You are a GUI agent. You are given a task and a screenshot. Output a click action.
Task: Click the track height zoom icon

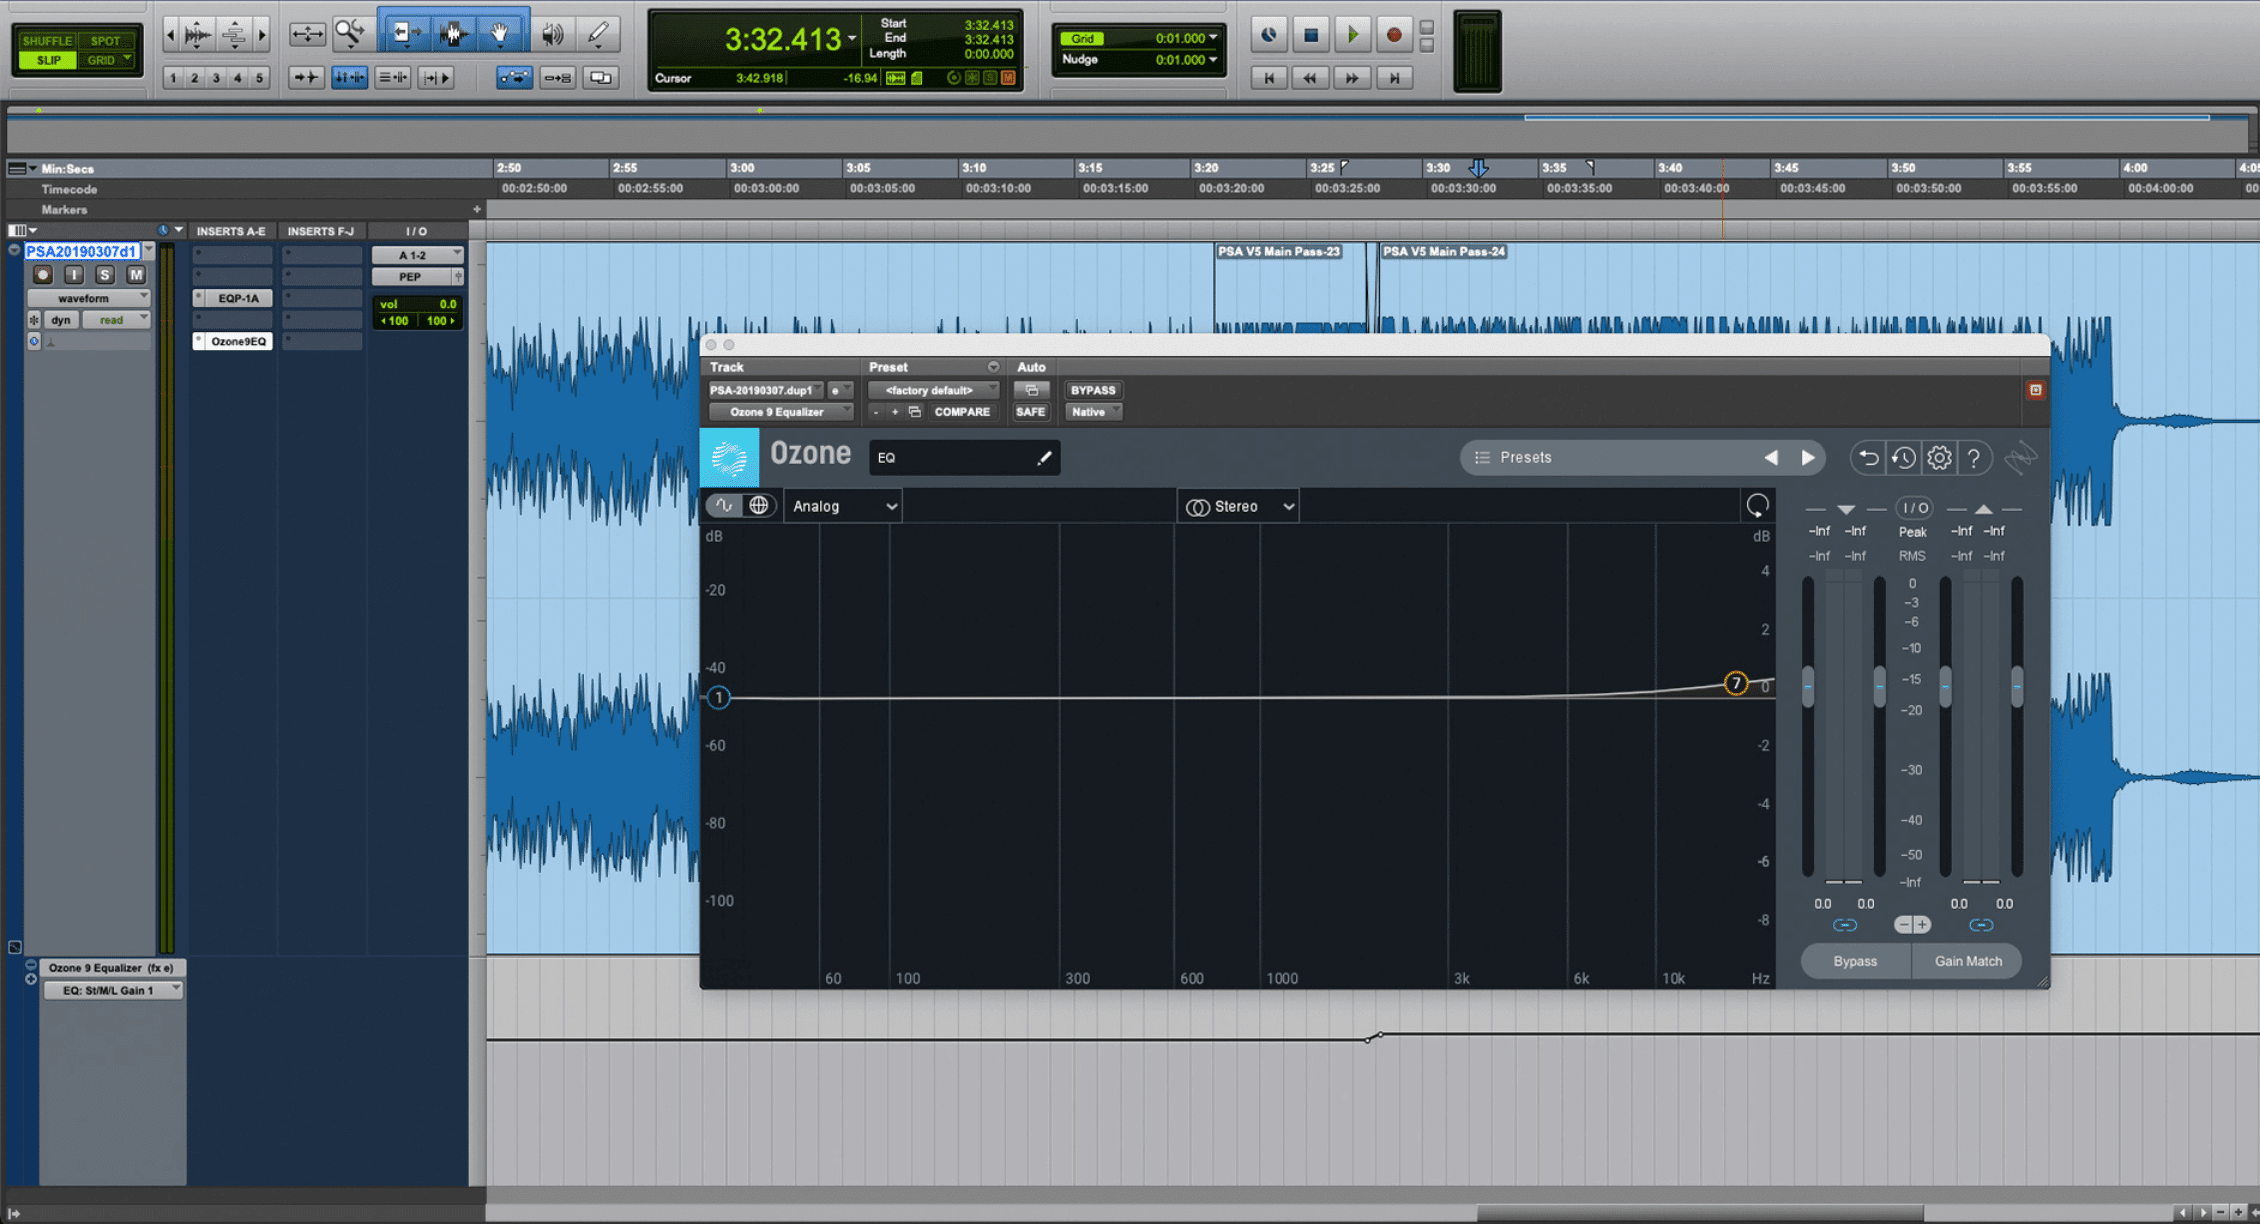[x=234, y=35]
